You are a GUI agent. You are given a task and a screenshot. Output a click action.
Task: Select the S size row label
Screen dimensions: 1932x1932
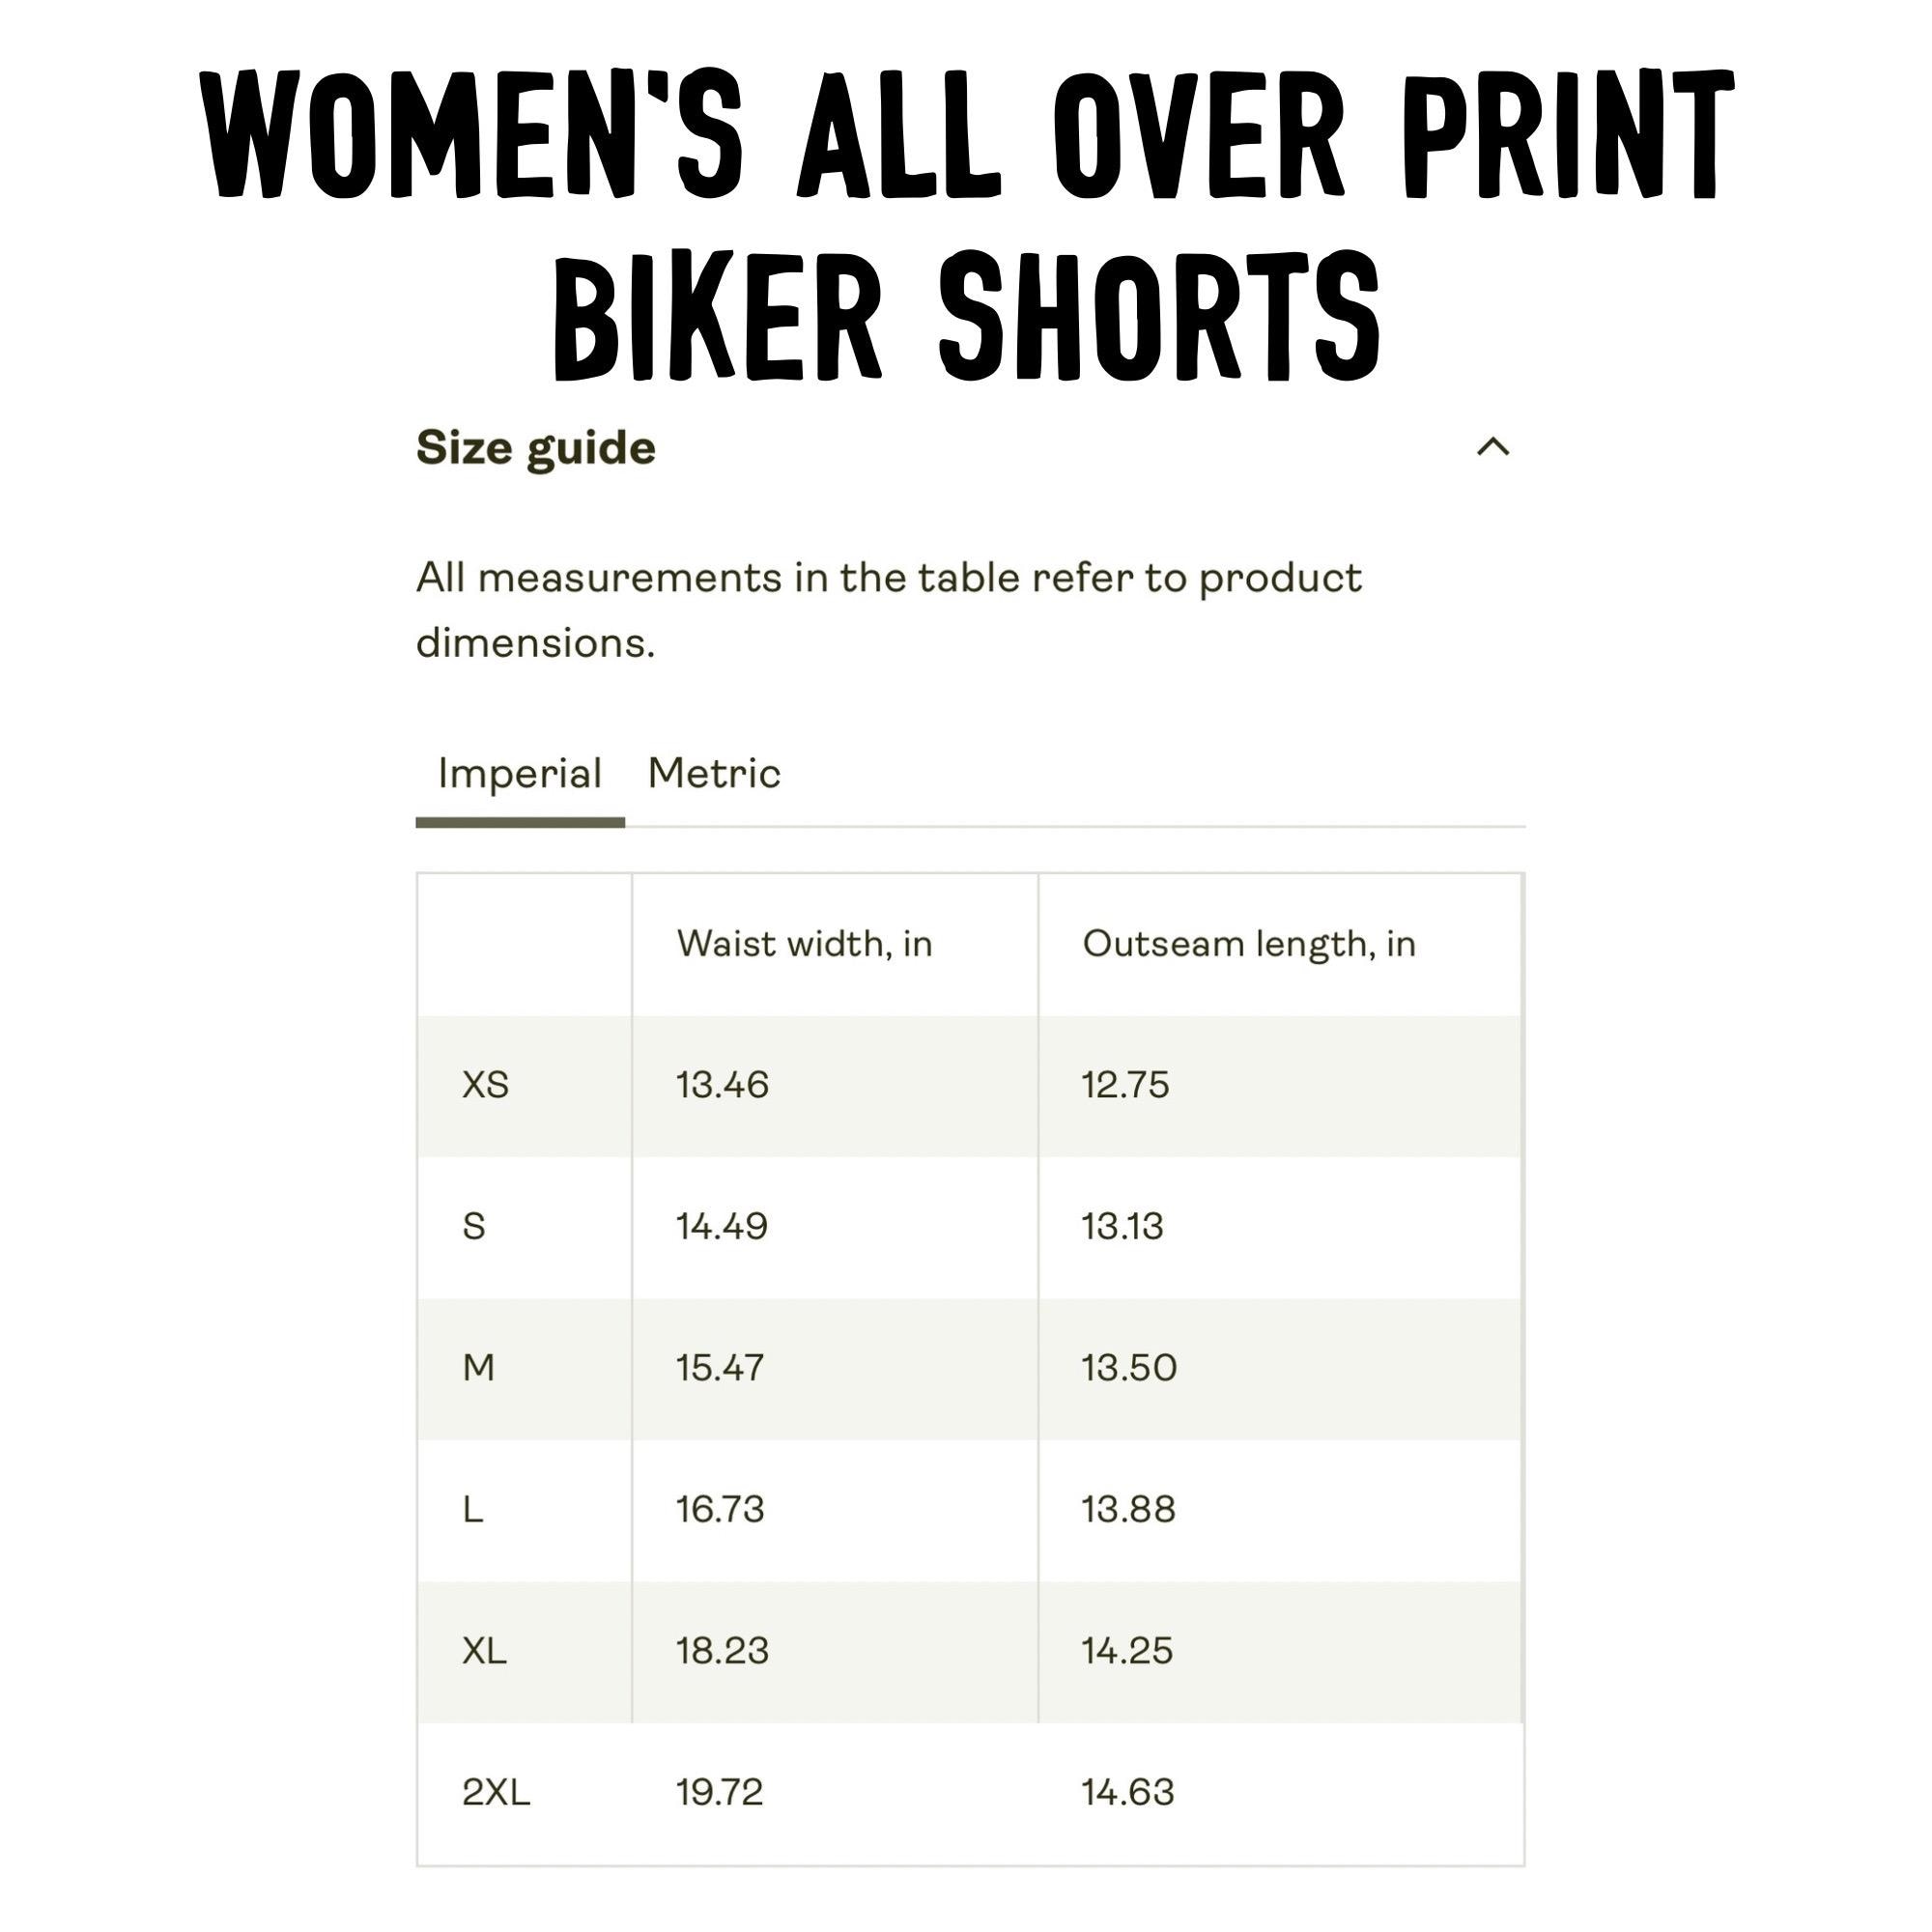(474, 1226)
